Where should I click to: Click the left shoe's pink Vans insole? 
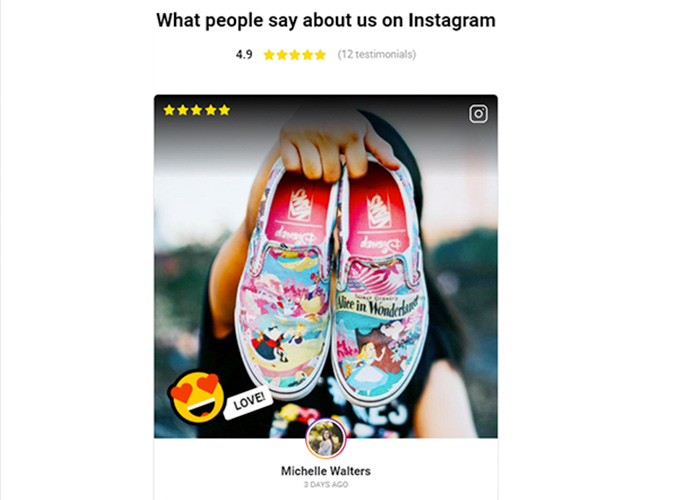click(x=297, y=213)
